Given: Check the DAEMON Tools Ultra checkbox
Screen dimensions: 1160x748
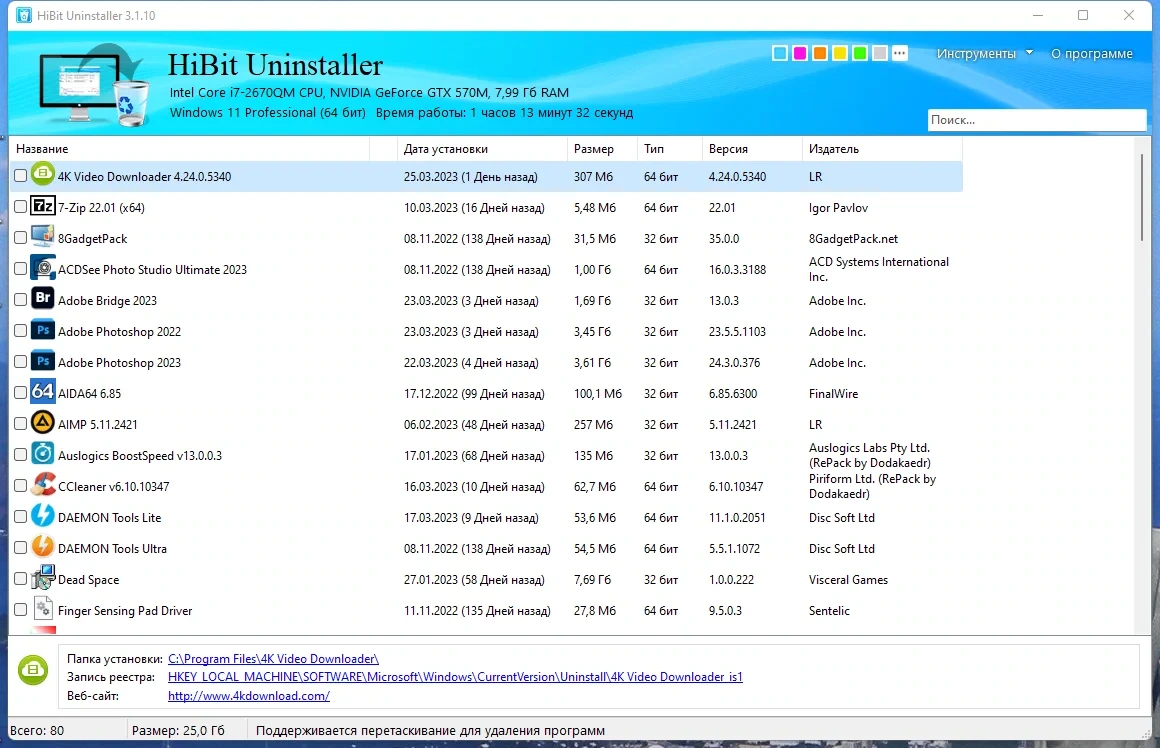Looking at the screenshot, I should click(21, 548).
